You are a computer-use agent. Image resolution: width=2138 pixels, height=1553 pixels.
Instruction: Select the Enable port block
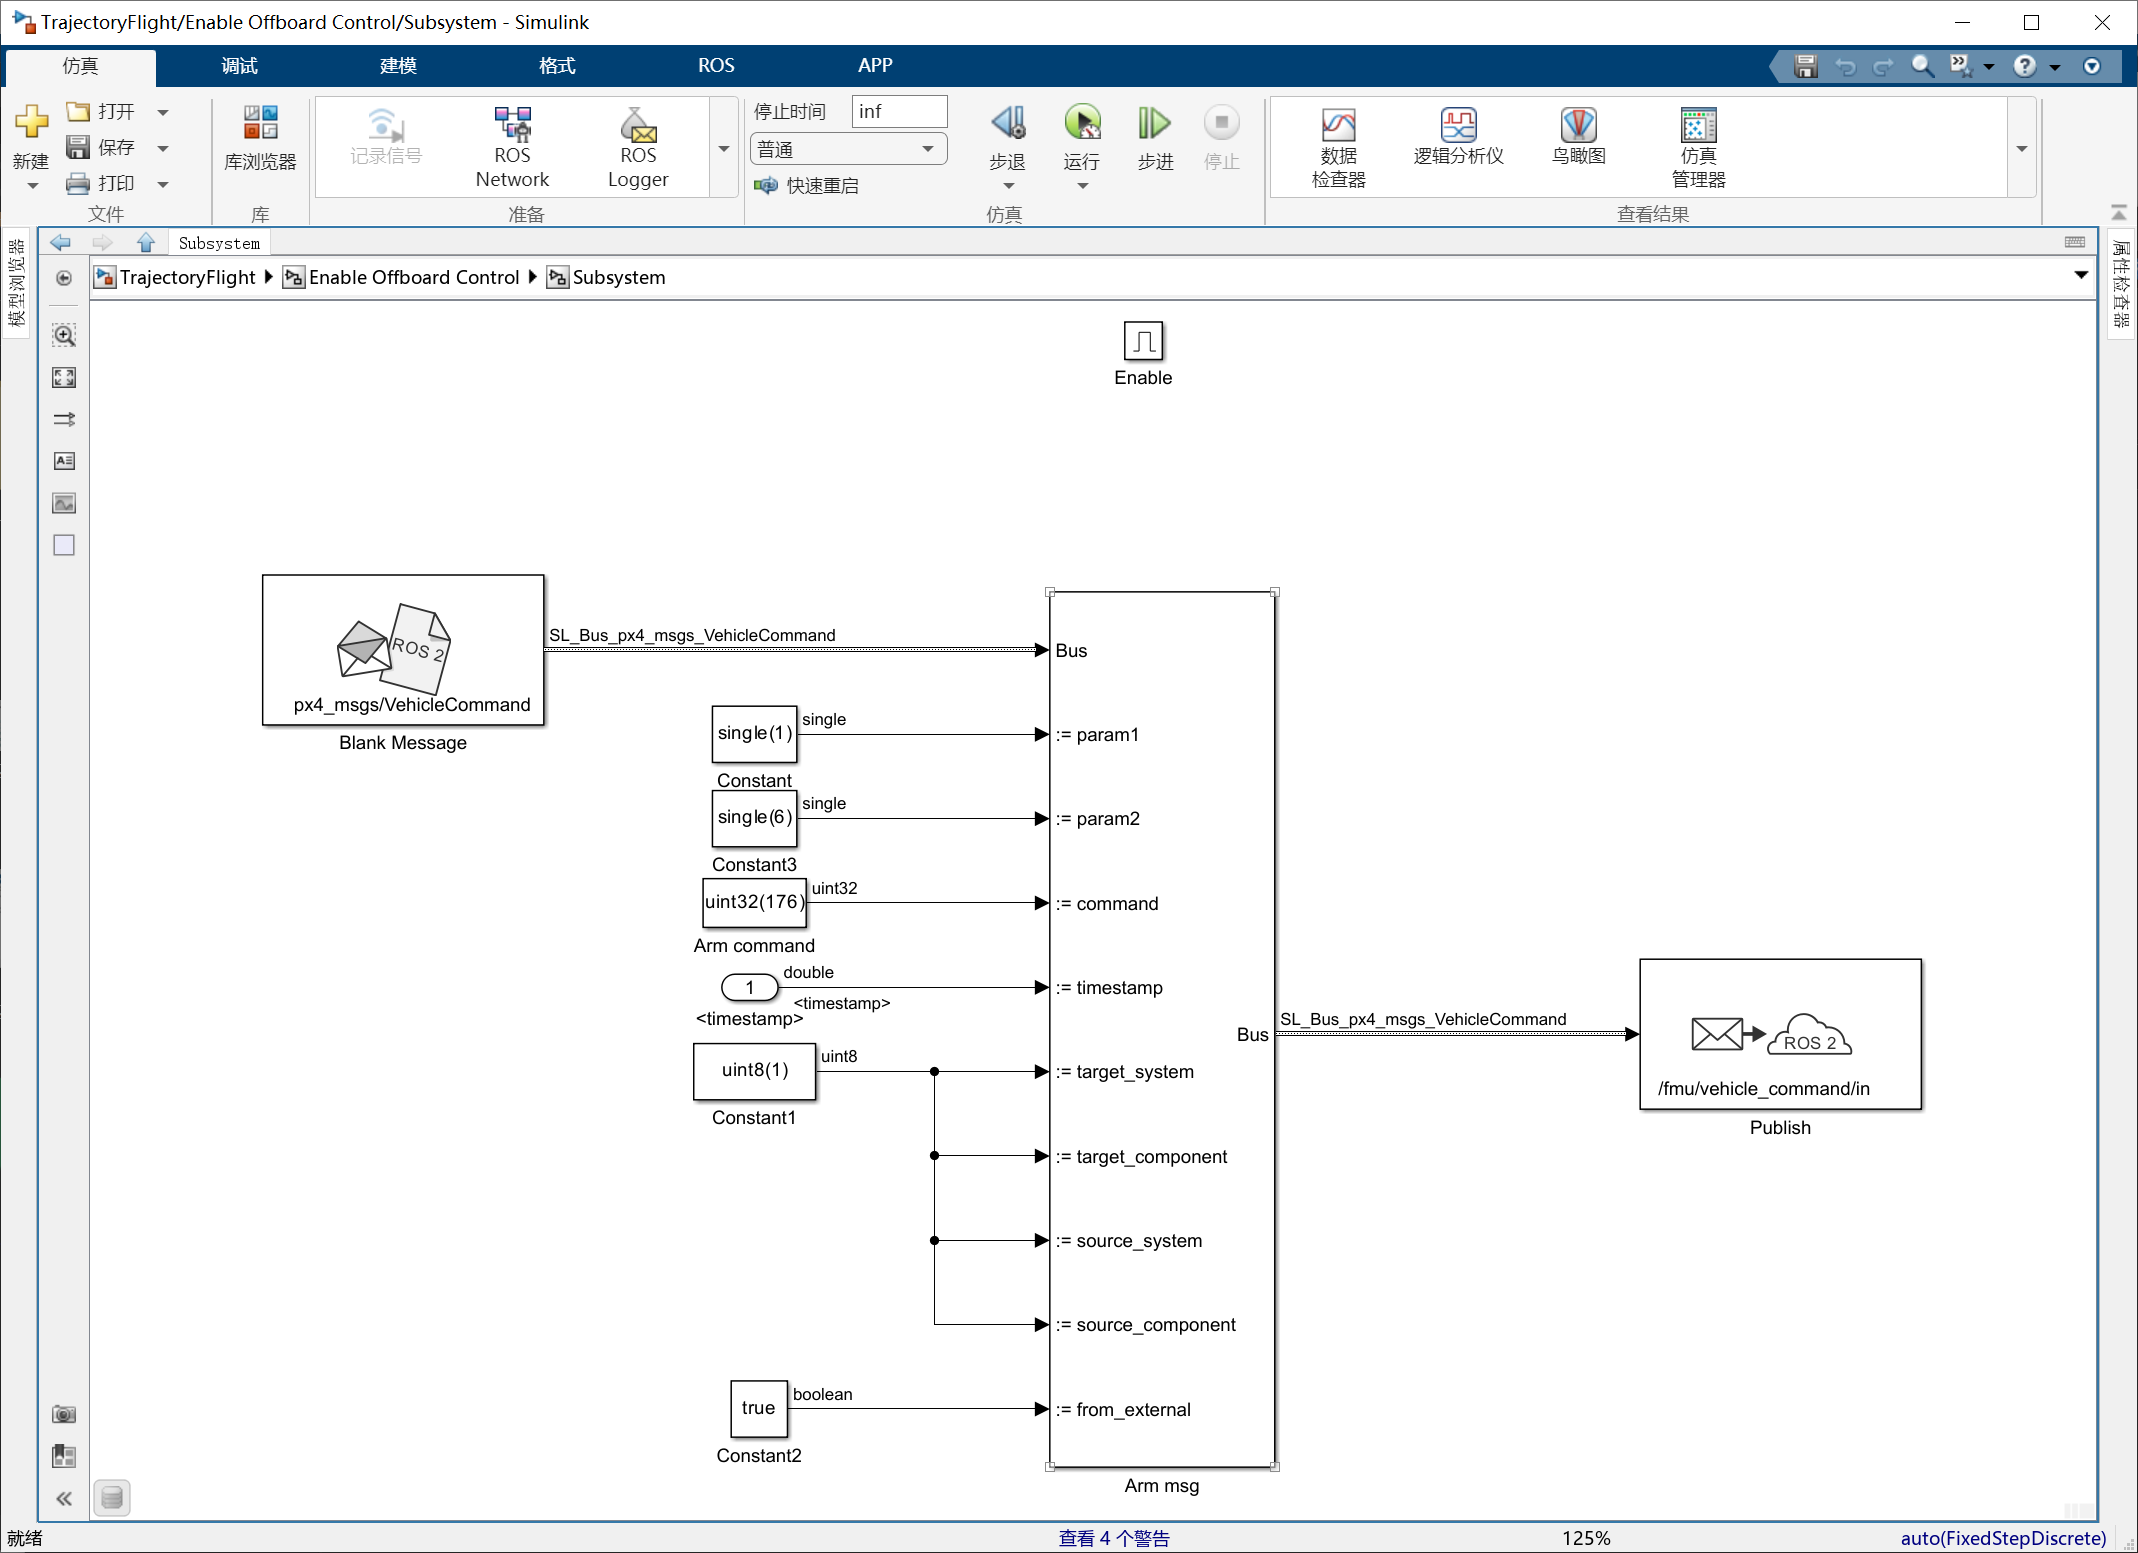(x=1143, y=341)
